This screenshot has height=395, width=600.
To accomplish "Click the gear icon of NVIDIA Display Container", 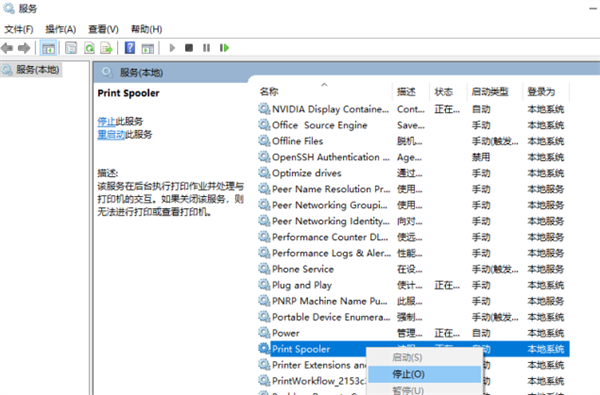I will (x=264, y=109).
